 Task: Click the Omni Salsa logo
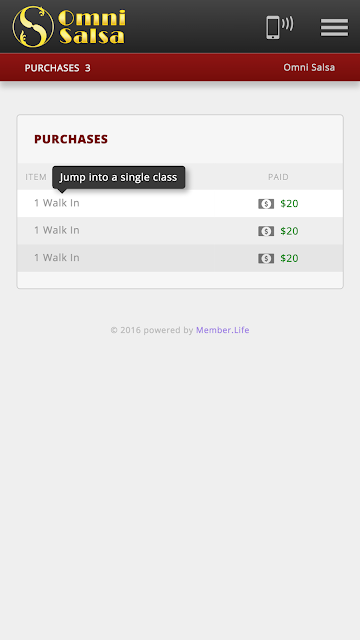point(69,27)
